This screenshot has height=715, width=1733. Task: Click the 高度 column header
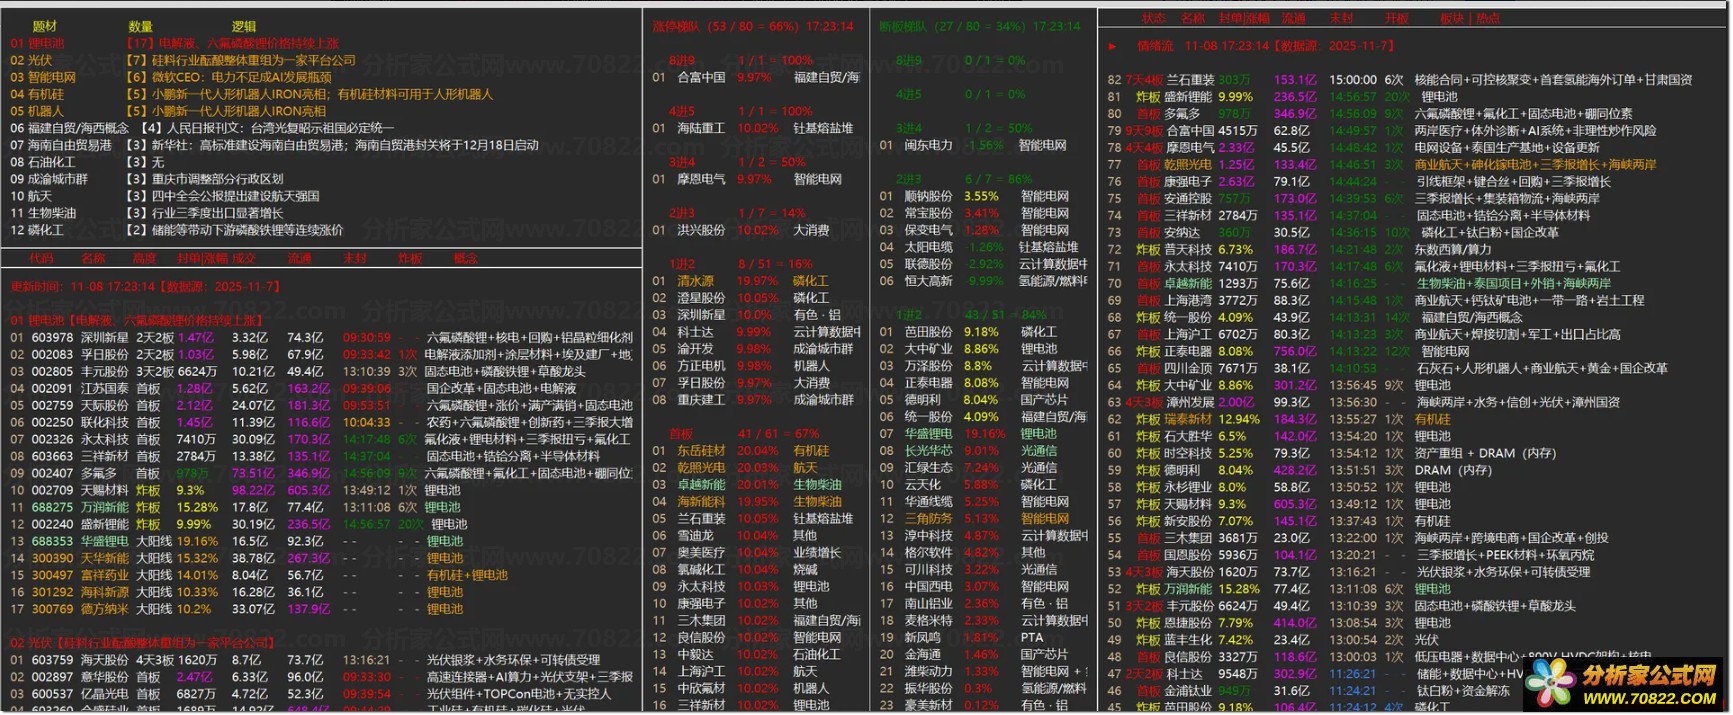tap(144, 258)
